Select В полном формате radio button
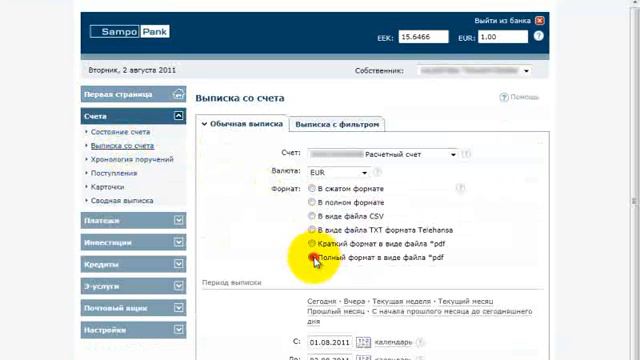Image resolution: width=640 pixels, height=360 pixels. [x=312, y=202]
